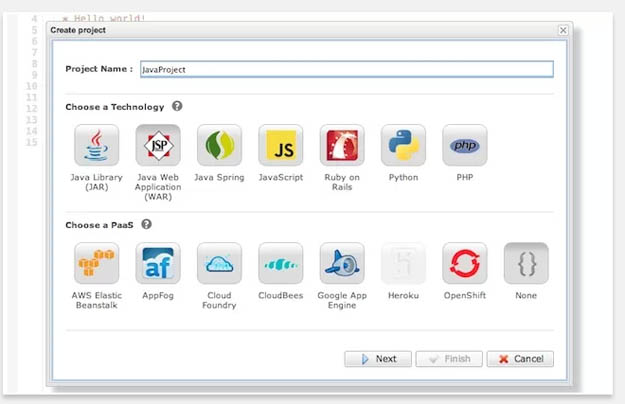
Task: Choose the Heroku PaaS icon
Action: pos(403,263)
